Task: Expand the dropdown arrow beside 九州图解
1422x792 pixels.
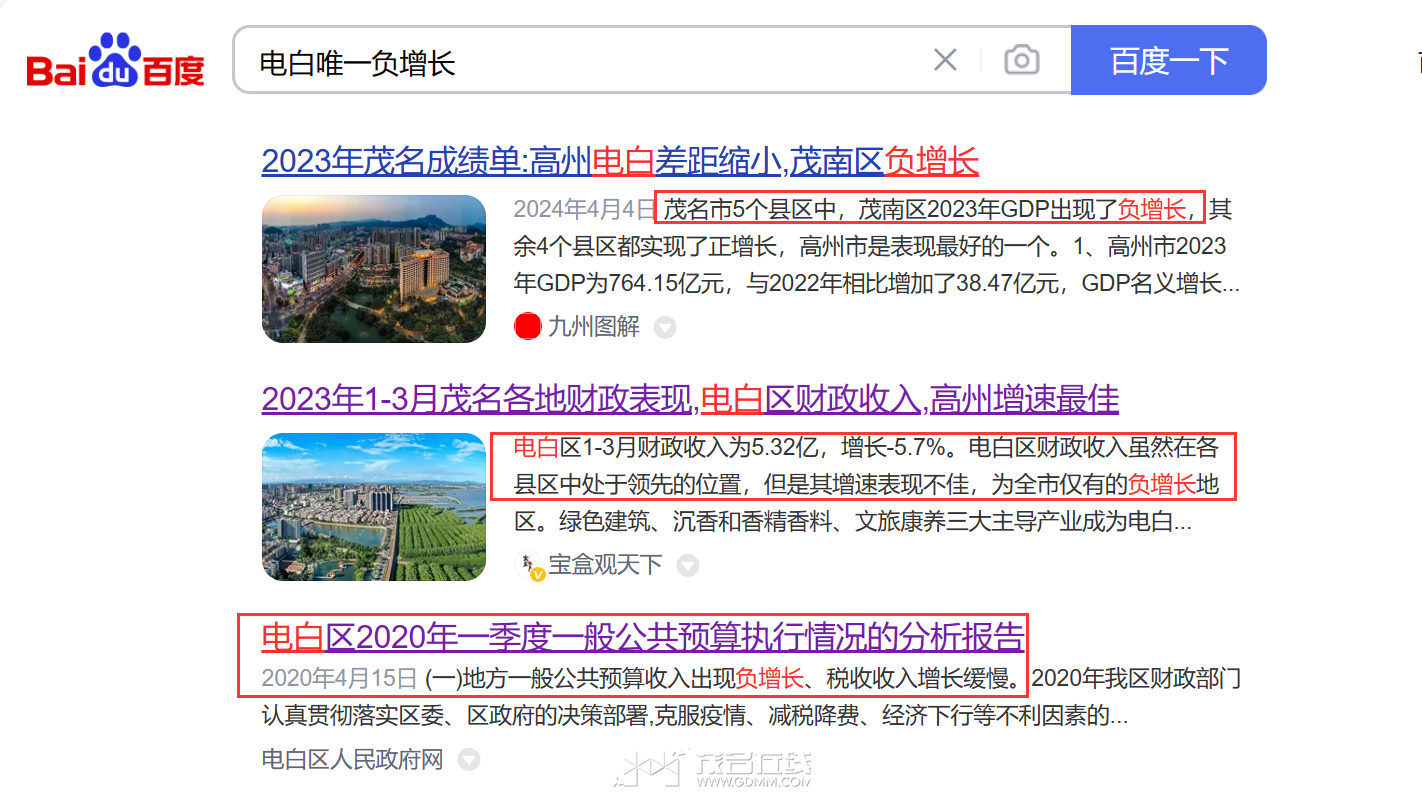Action: coord(665,327)
